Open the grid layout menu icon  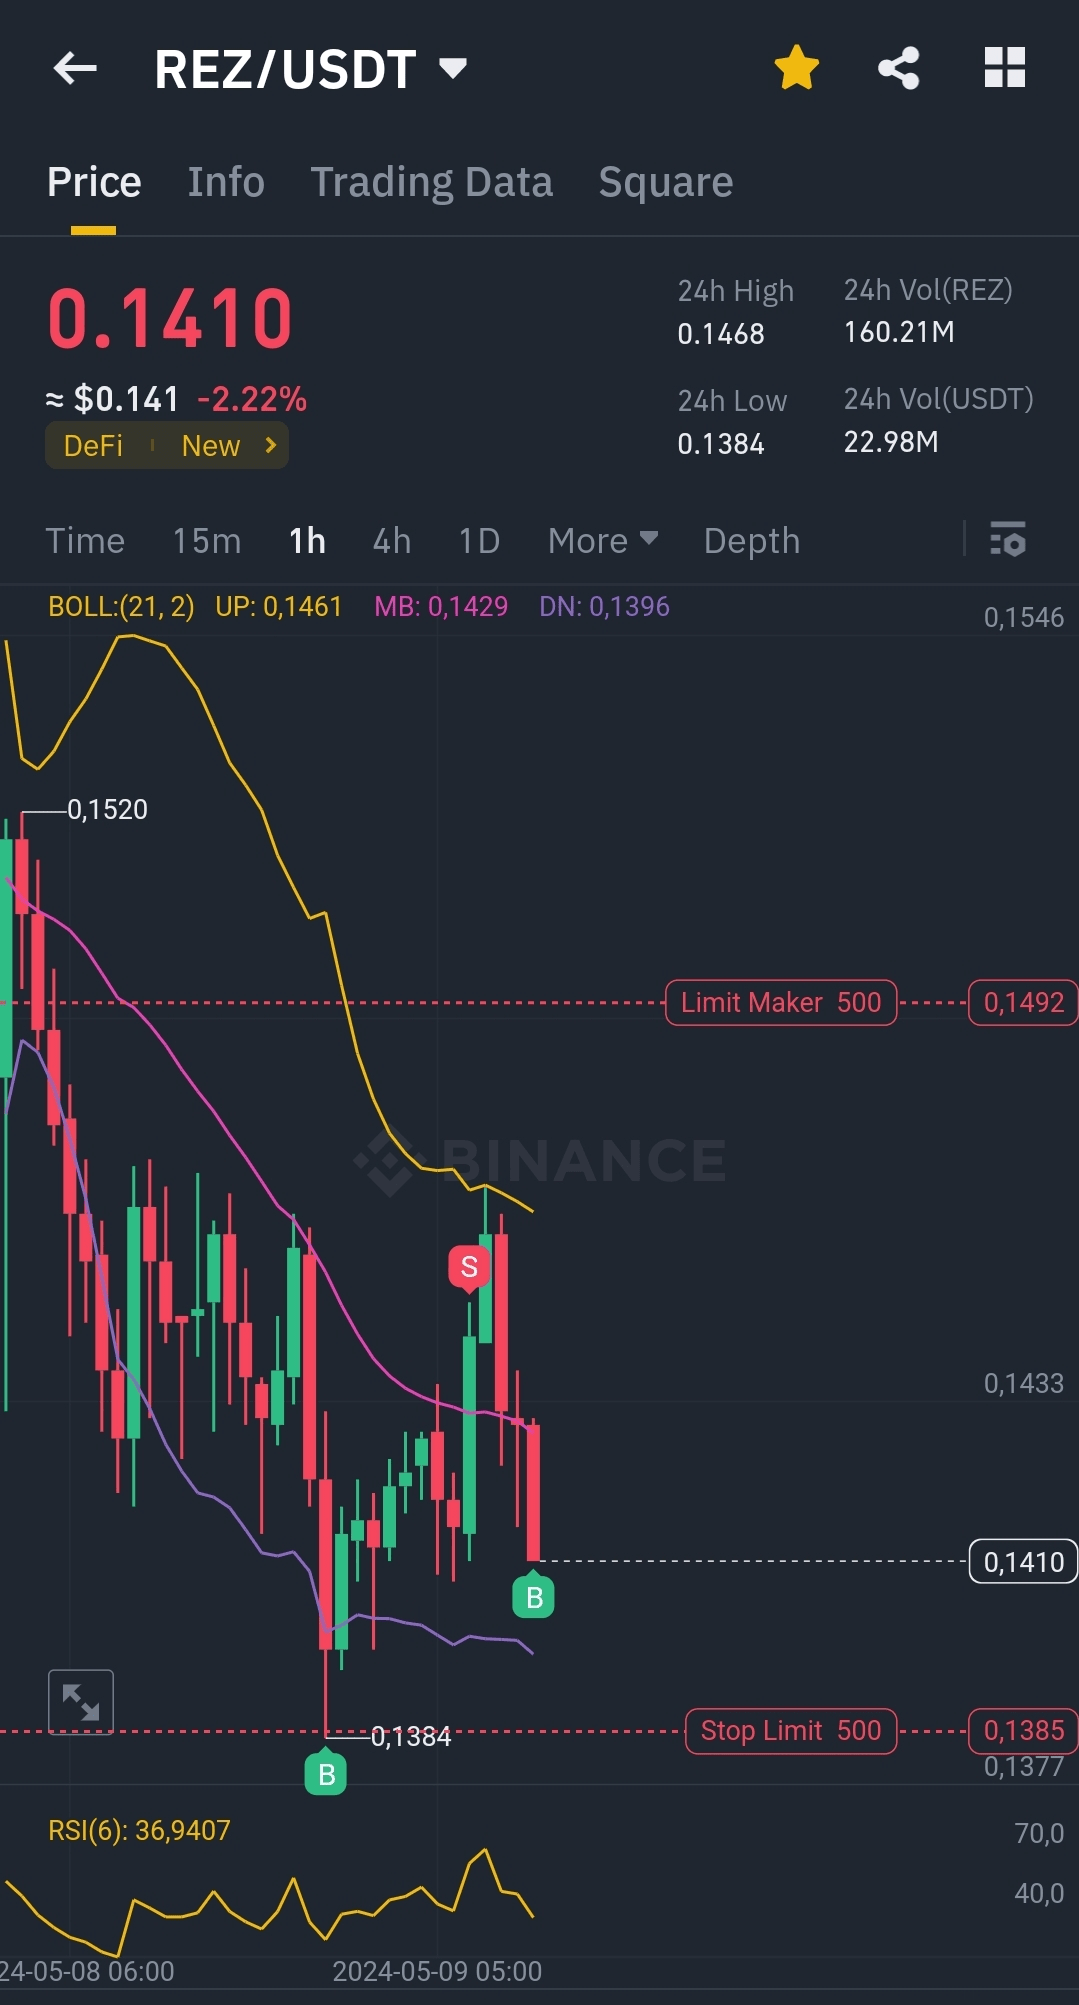click(1005, 68)
